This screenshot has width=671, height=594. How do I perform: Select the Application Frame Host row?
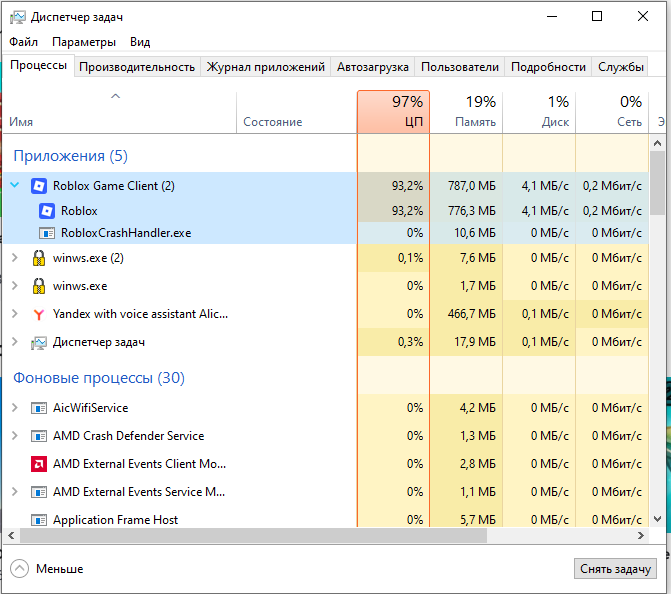pos(325,520)
